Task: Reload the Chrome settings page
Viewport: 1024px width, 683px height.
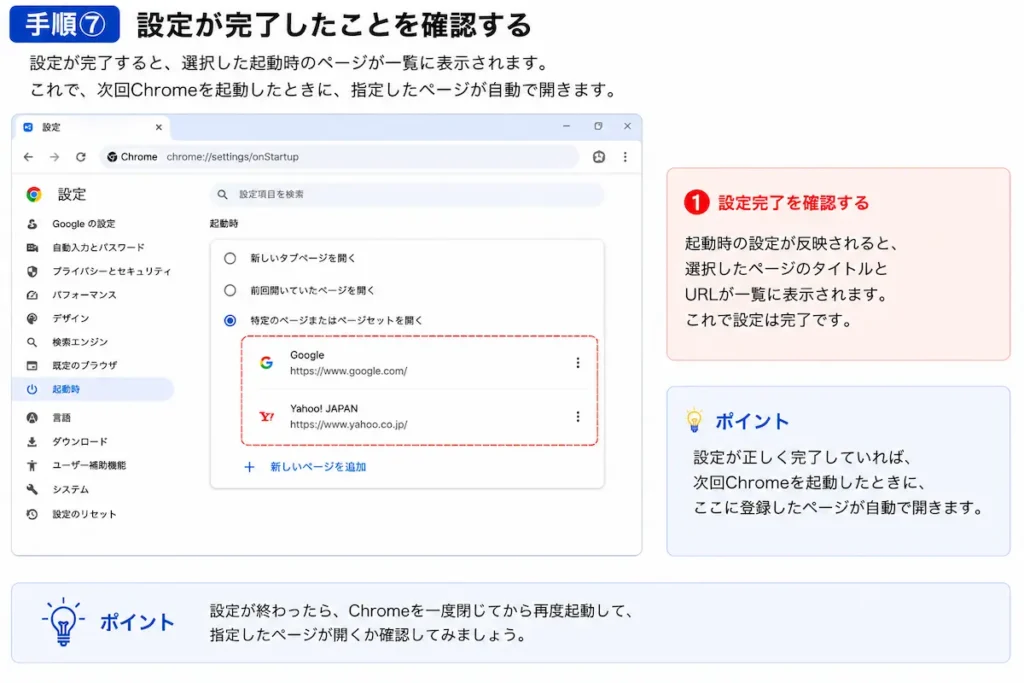Action: click(x=80, y=157)
